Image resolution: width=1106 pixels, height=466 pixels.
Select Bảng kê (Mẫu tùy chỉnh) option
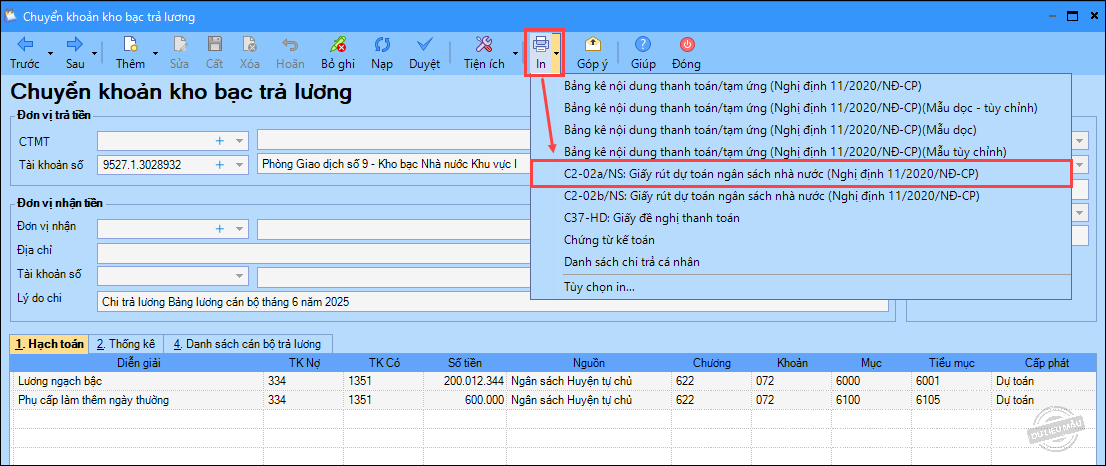tap(785, 152)
